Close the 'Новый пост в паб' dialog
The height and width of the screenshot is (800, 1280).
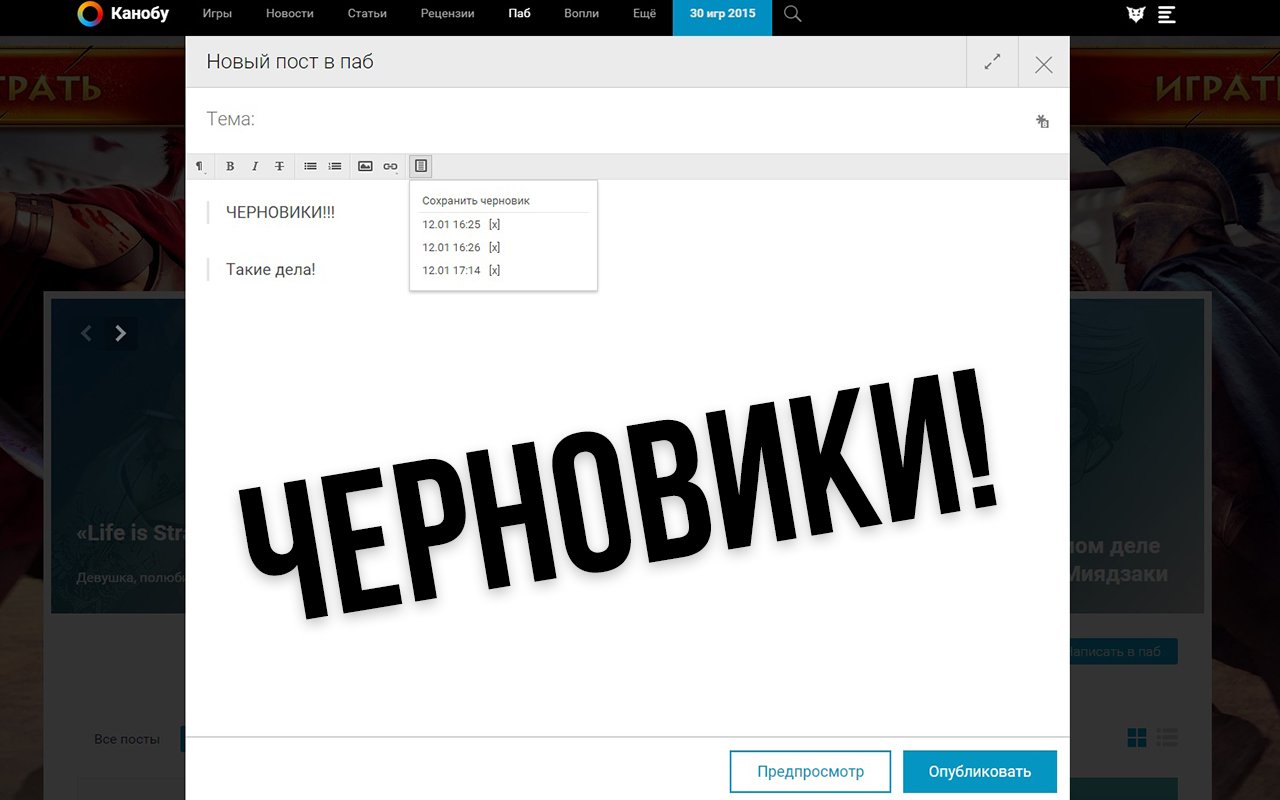(1044, 64)
